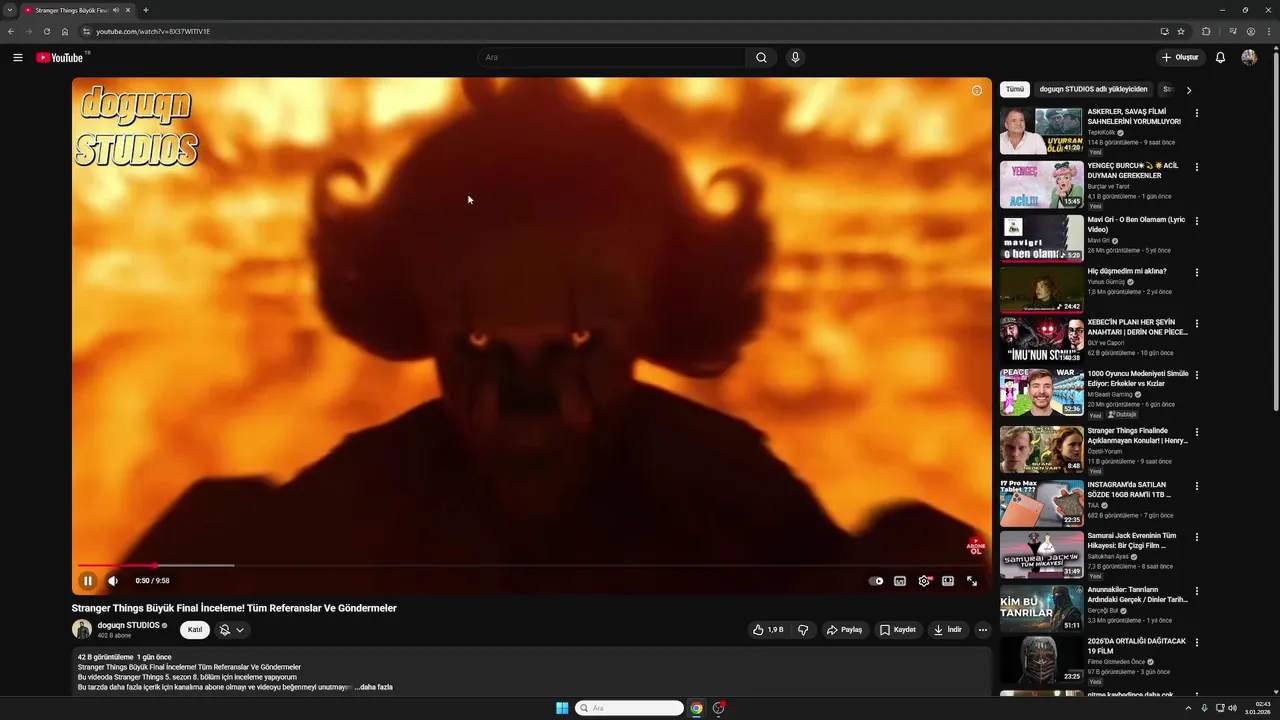The width and height of the screenshot is (1280, 720).
Task: Open ASKERLER, SAVAŞ FİLMİ video thumbnail
Action: click(1041, 131)
